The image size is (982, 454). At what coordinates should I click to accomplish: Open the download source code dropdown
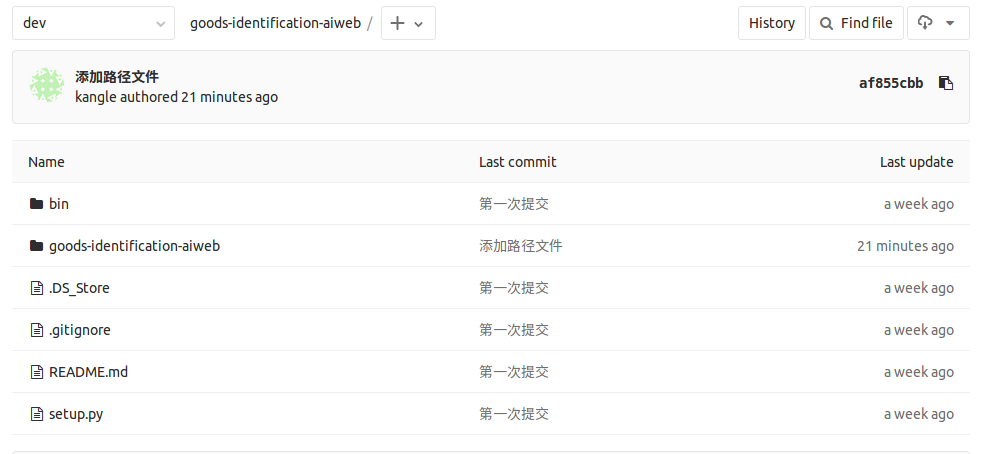click(x=938, y=23)
